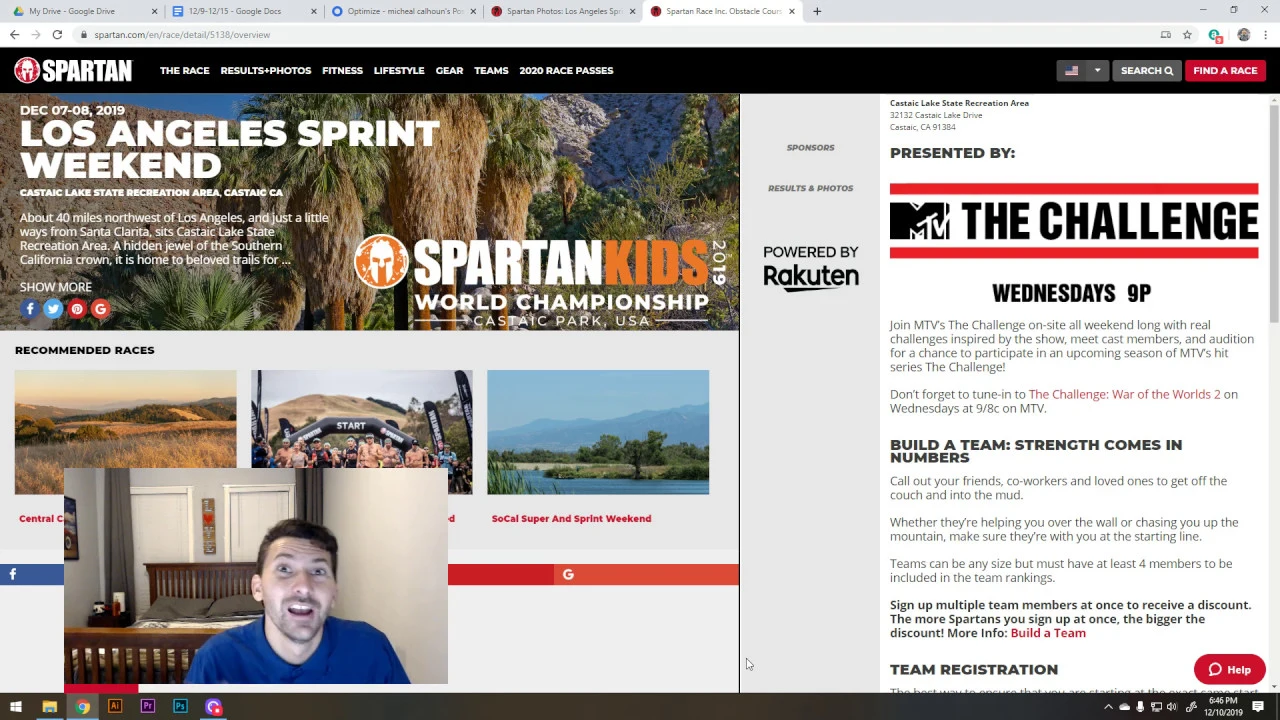Open the pink circular app on taskbar
This screenshot has height=720, width=1280.
pos(213,707)
